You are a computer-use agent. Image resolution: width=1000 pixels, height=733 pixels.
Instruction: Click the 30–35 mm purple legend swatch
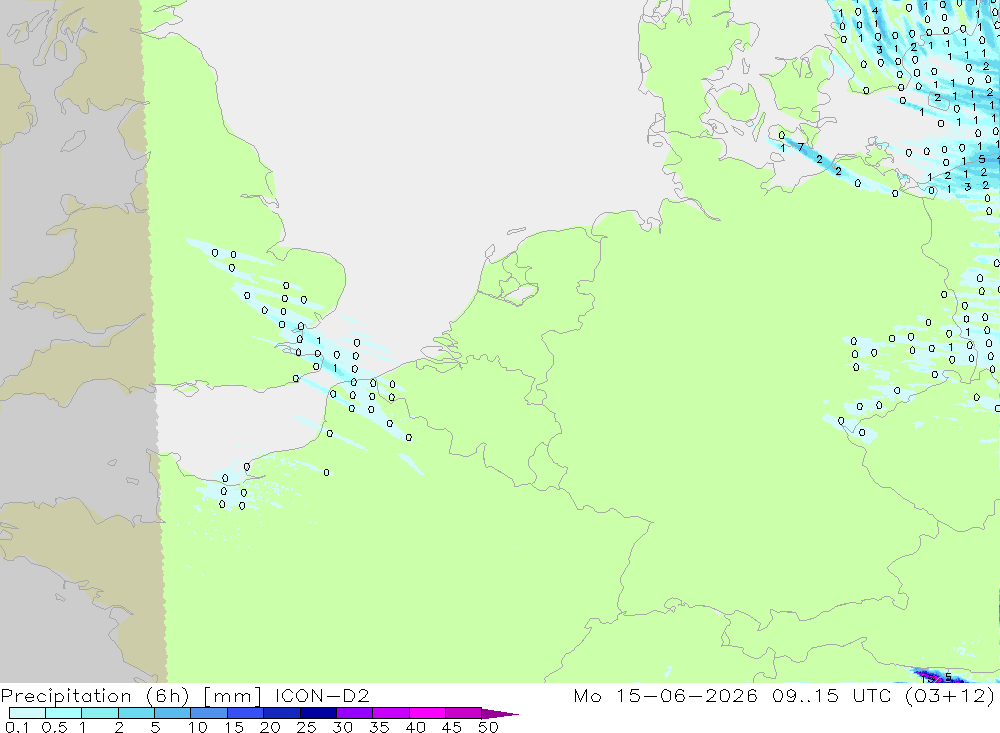pos(355,713)
